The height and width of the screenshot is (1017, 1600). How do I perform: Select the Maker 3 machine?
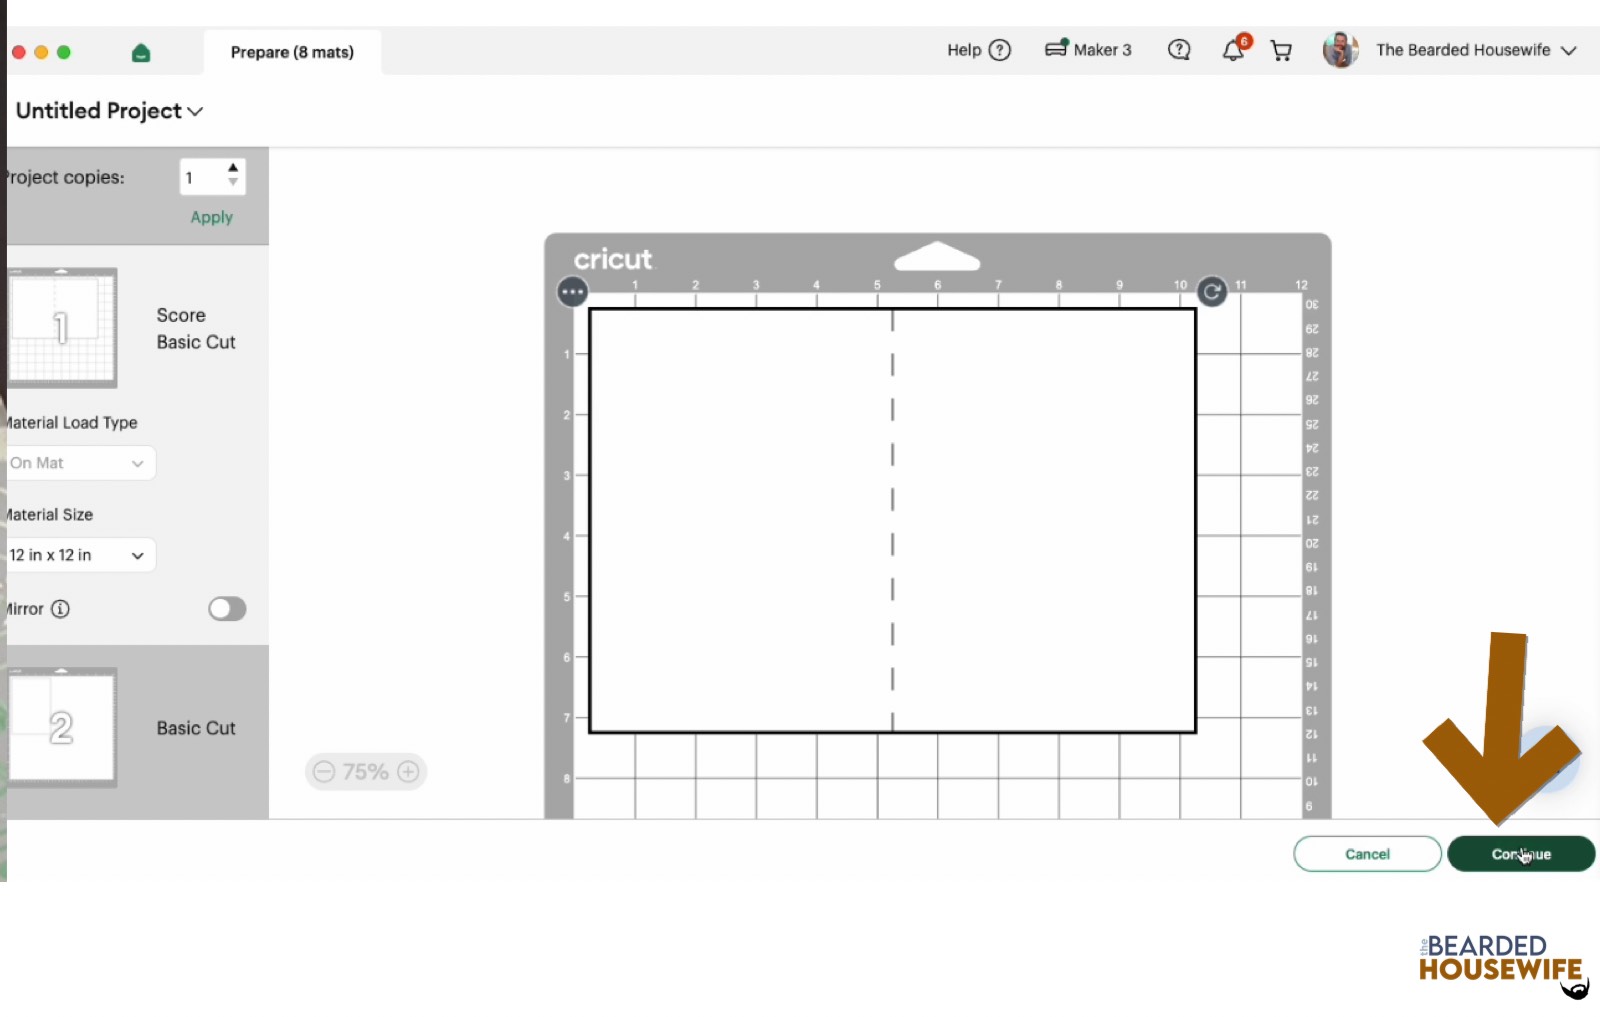click(1088, 49)
